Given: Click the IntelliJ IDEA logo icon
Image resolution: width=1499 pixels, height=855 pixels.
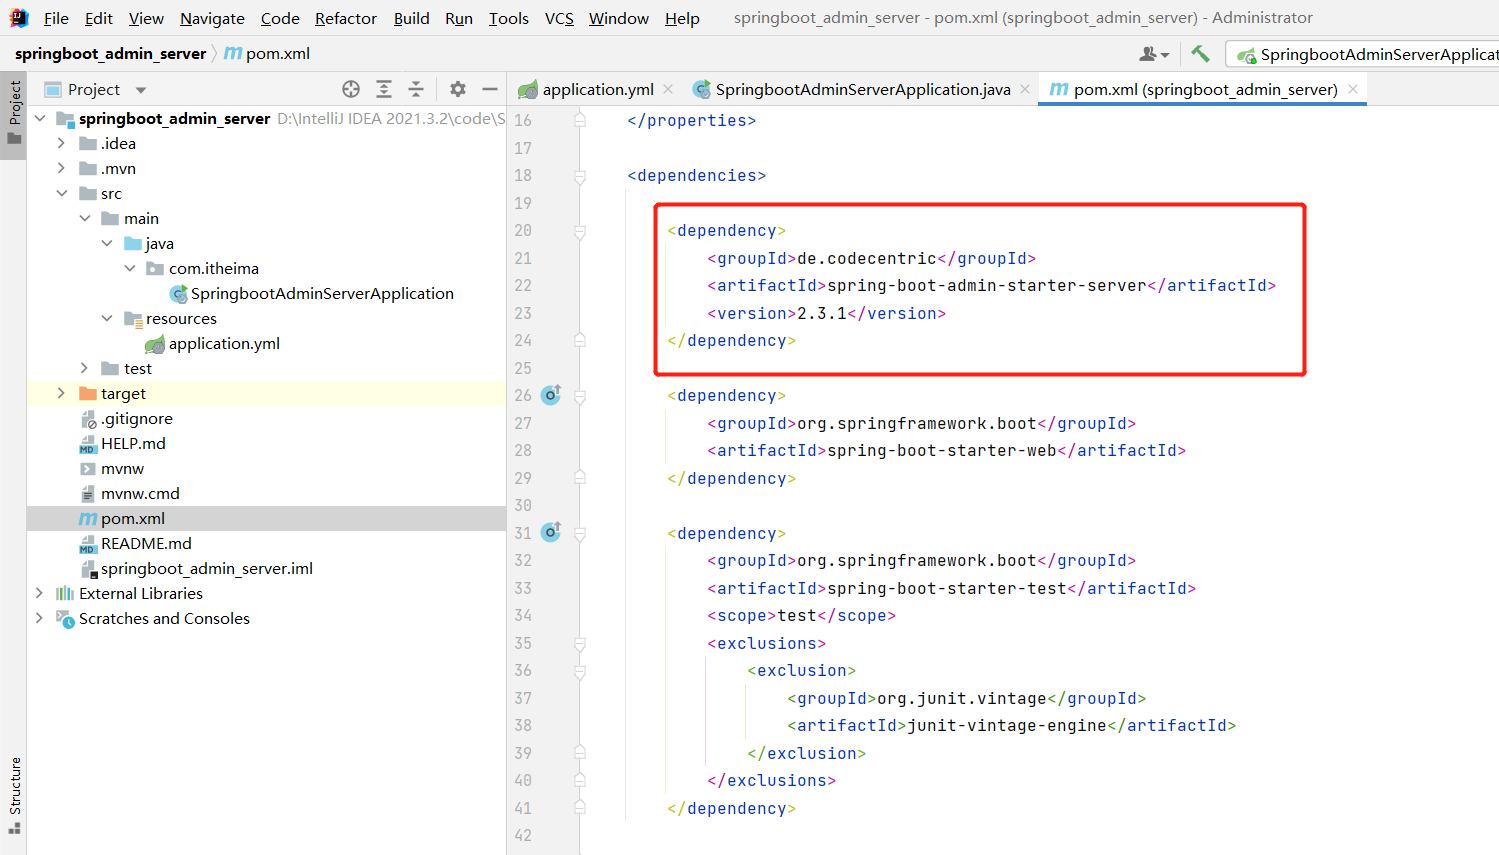Looking at the screenshot, I should tap(19, 18).
